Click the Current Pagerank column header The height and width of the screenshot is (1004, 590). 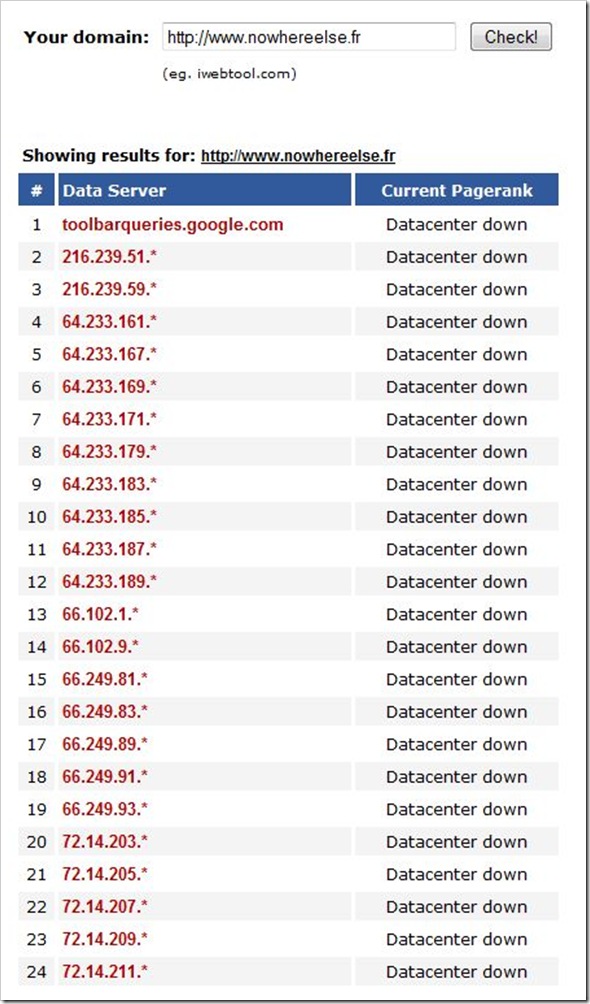coord(457,190)
